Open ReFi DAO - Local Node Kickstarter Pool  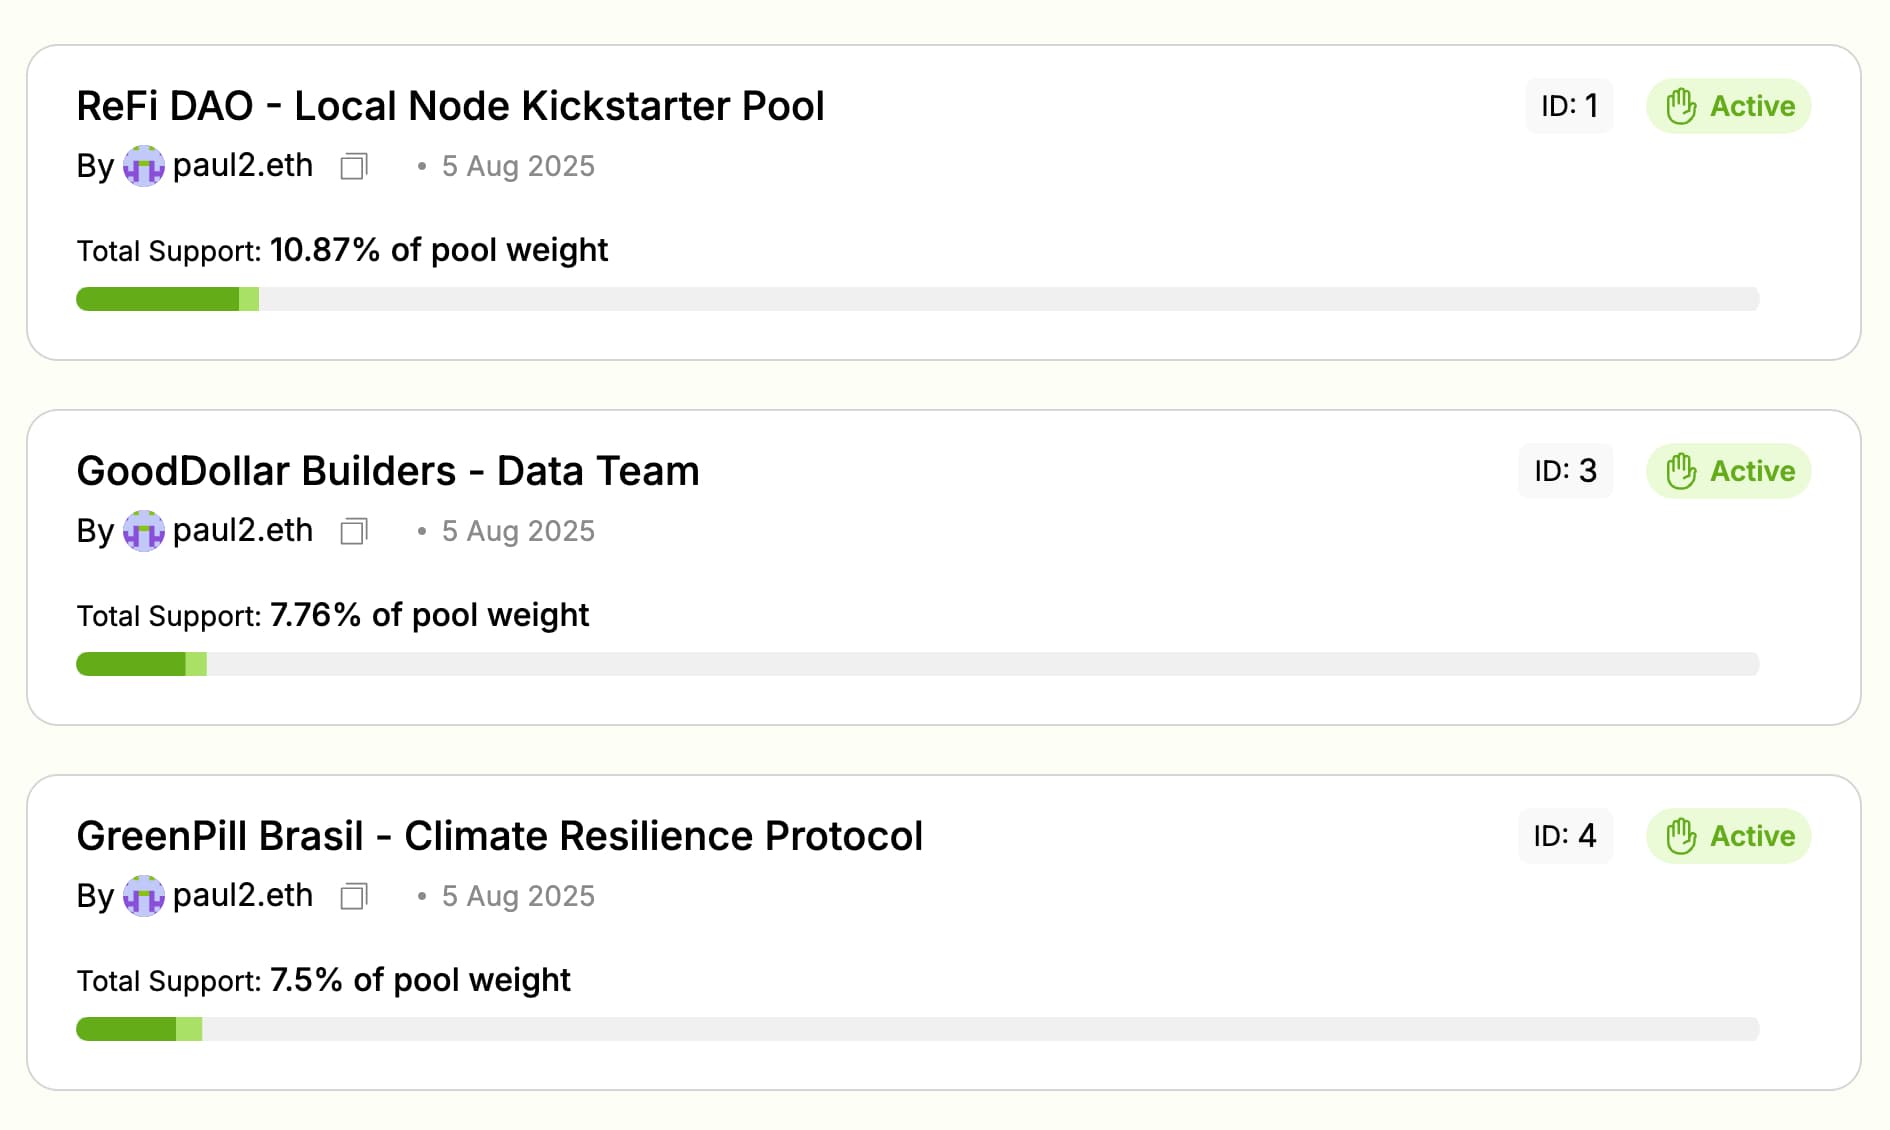coord(450,106)
